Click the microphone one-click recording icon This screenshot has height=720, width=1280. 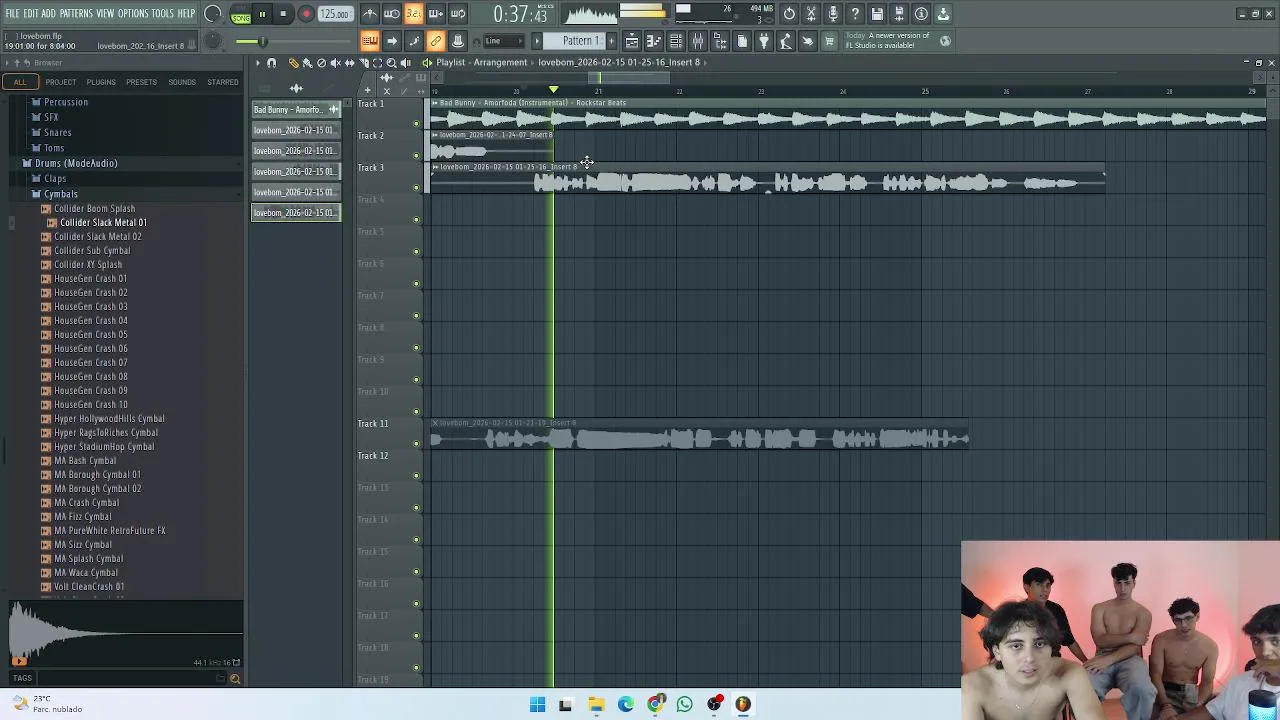tap(833, 14)
